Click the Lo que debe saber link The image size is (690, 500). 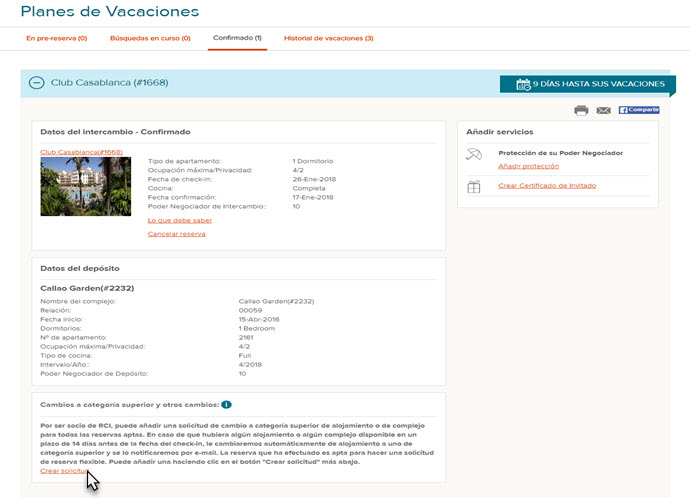(x=179, y=220)
